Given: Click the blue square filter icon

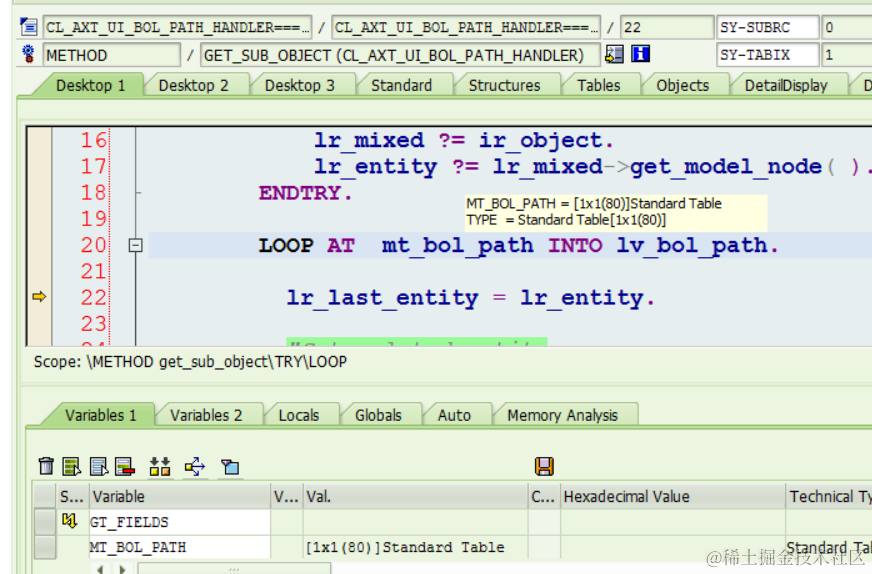Looking at the screenshot, I should [x=230, y=467].
